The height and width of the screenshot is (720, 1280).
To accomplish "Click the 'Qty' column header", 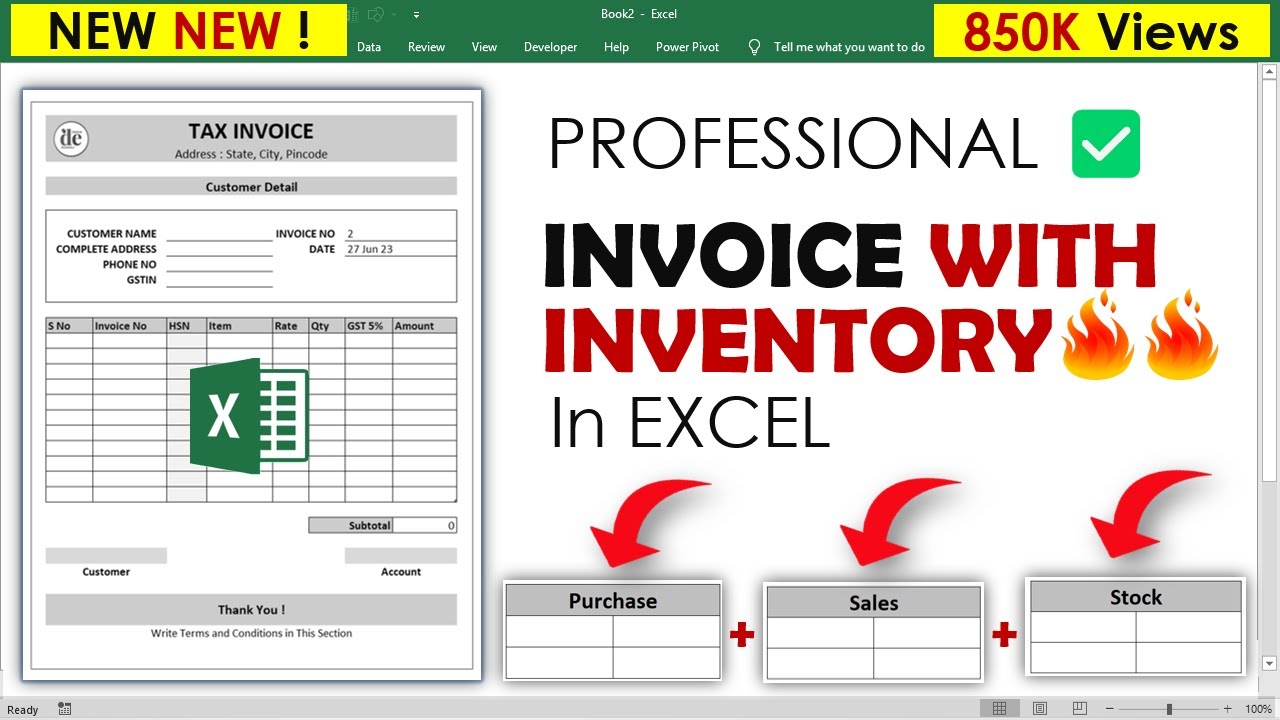I will coord(327,326).
